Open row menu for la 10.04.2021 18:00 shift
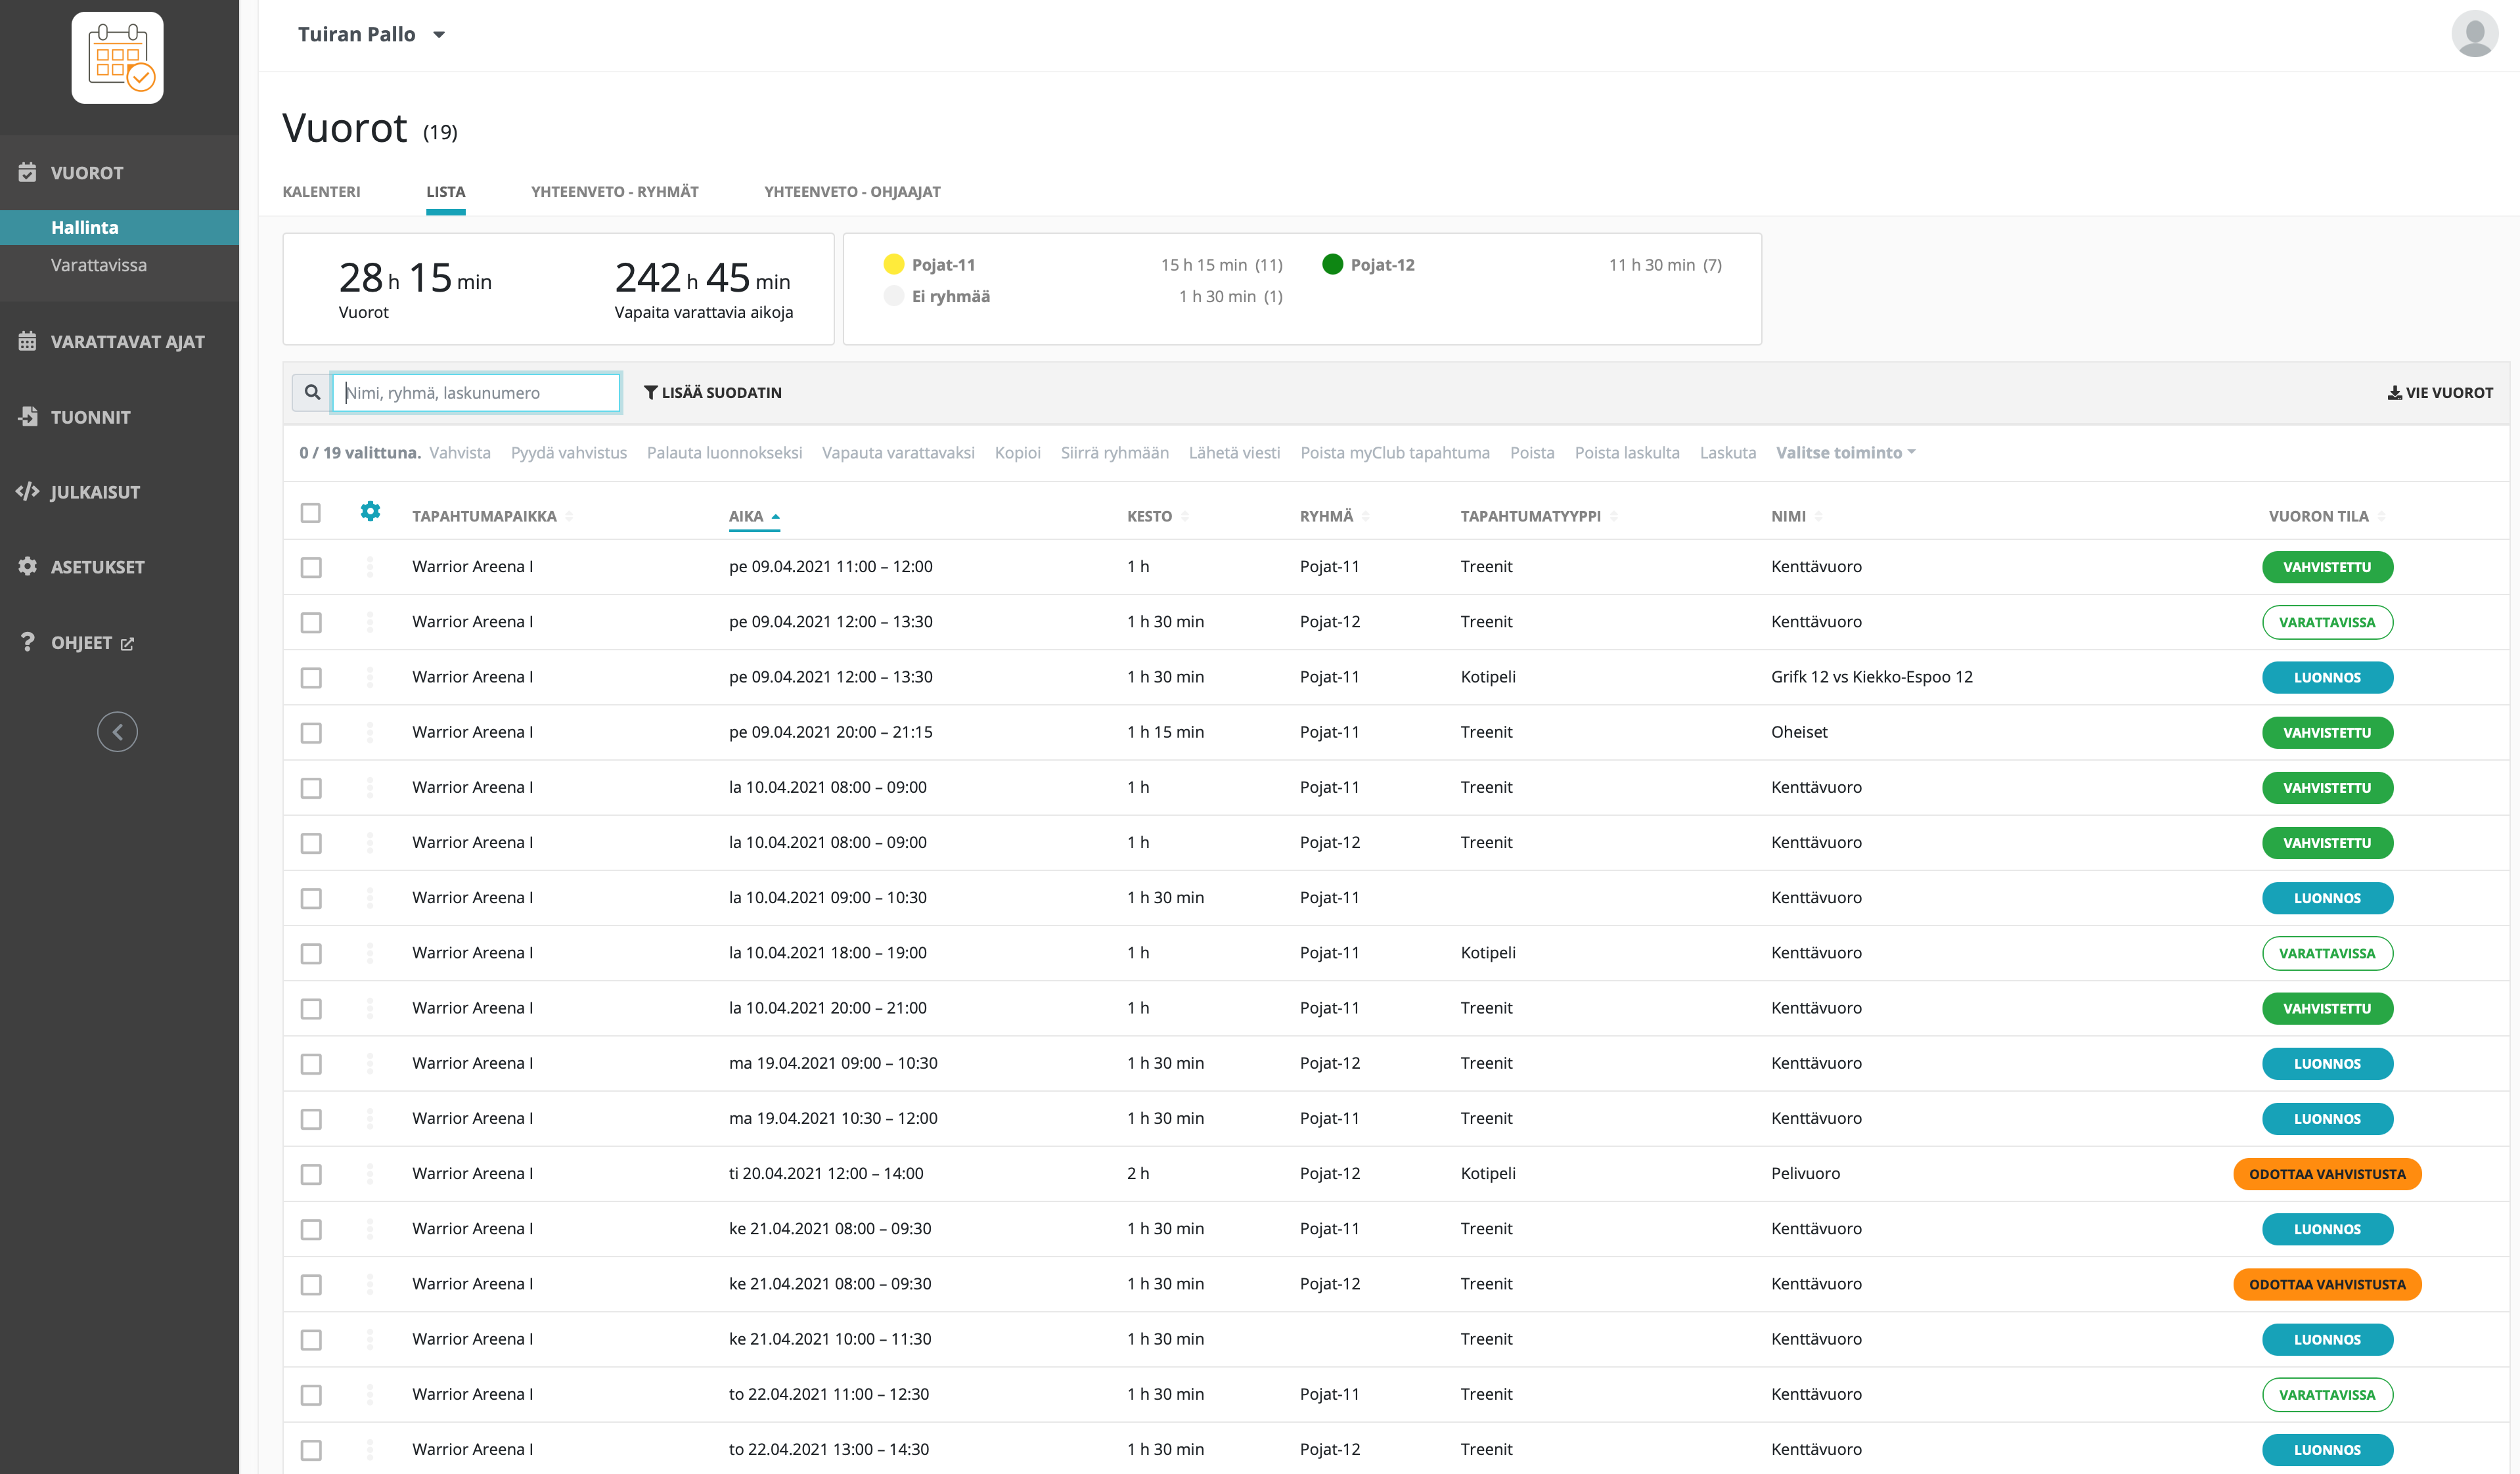2520x1474 pixels. click(370, 953)
